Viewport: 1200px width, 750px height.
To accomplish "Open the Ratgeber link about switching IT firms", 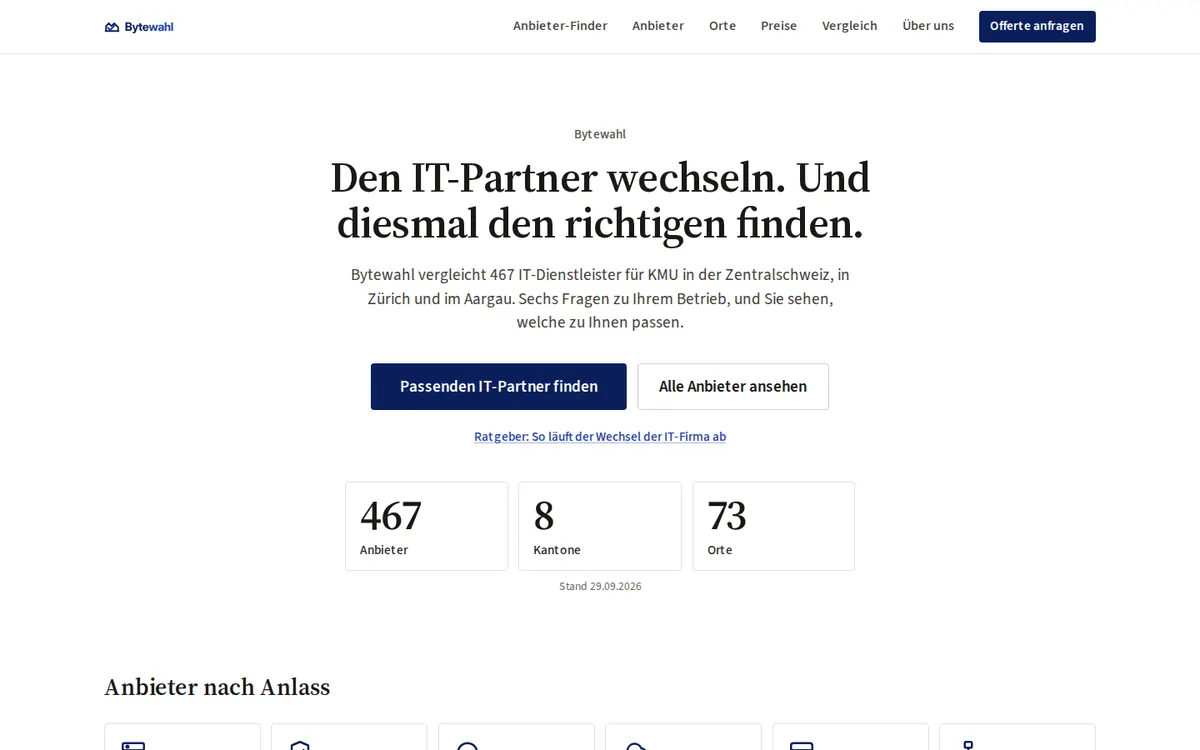I will 600,437.
